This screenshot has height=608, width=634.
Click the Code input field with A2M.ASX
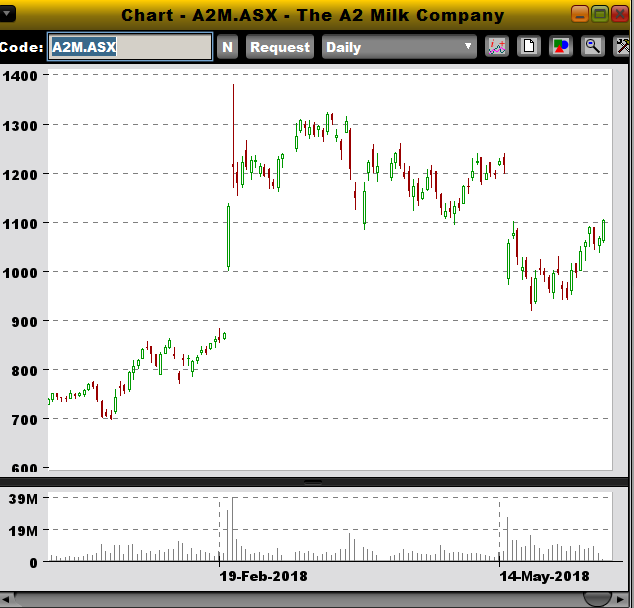(130, 47)
